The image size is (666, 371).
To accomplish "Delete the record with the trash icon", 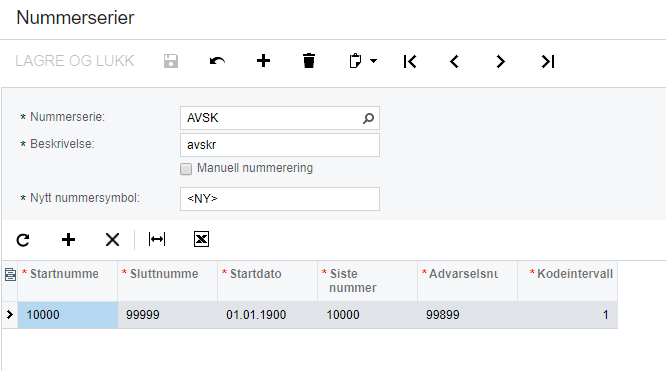I will point(309,61).
